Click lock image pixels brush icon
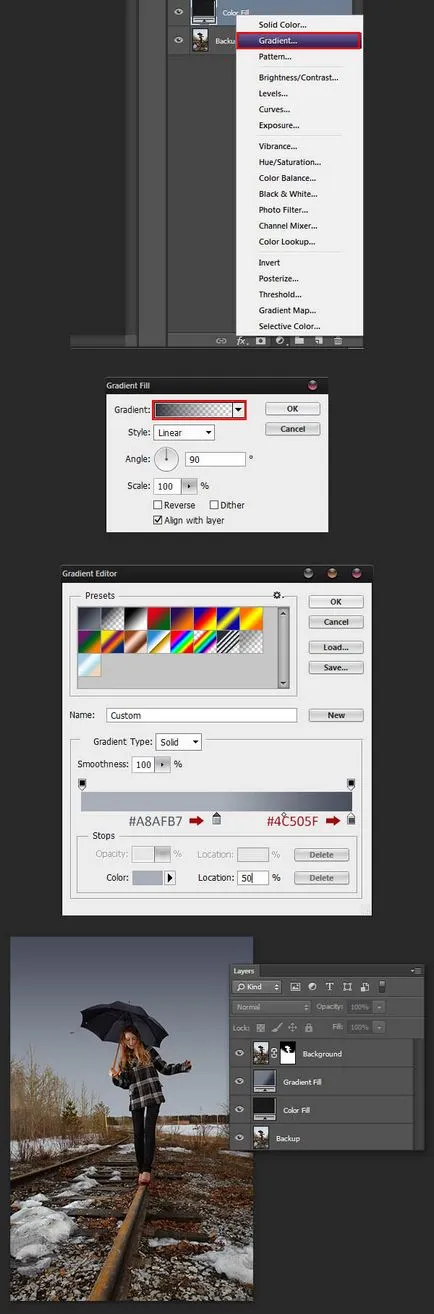 point(278,1027)
